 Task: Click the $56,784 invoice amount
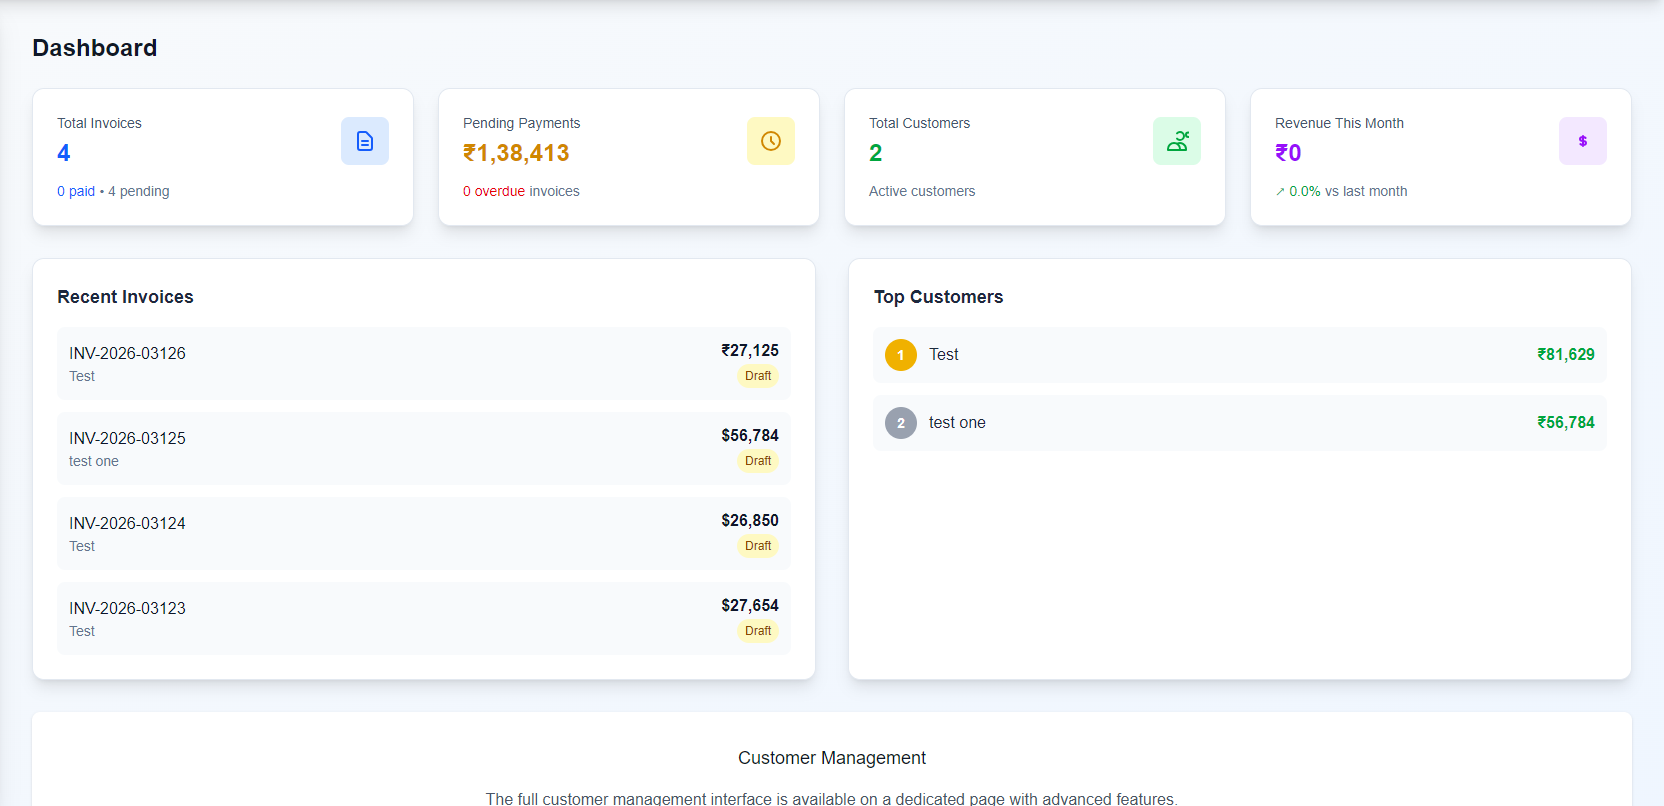point(750,435)
